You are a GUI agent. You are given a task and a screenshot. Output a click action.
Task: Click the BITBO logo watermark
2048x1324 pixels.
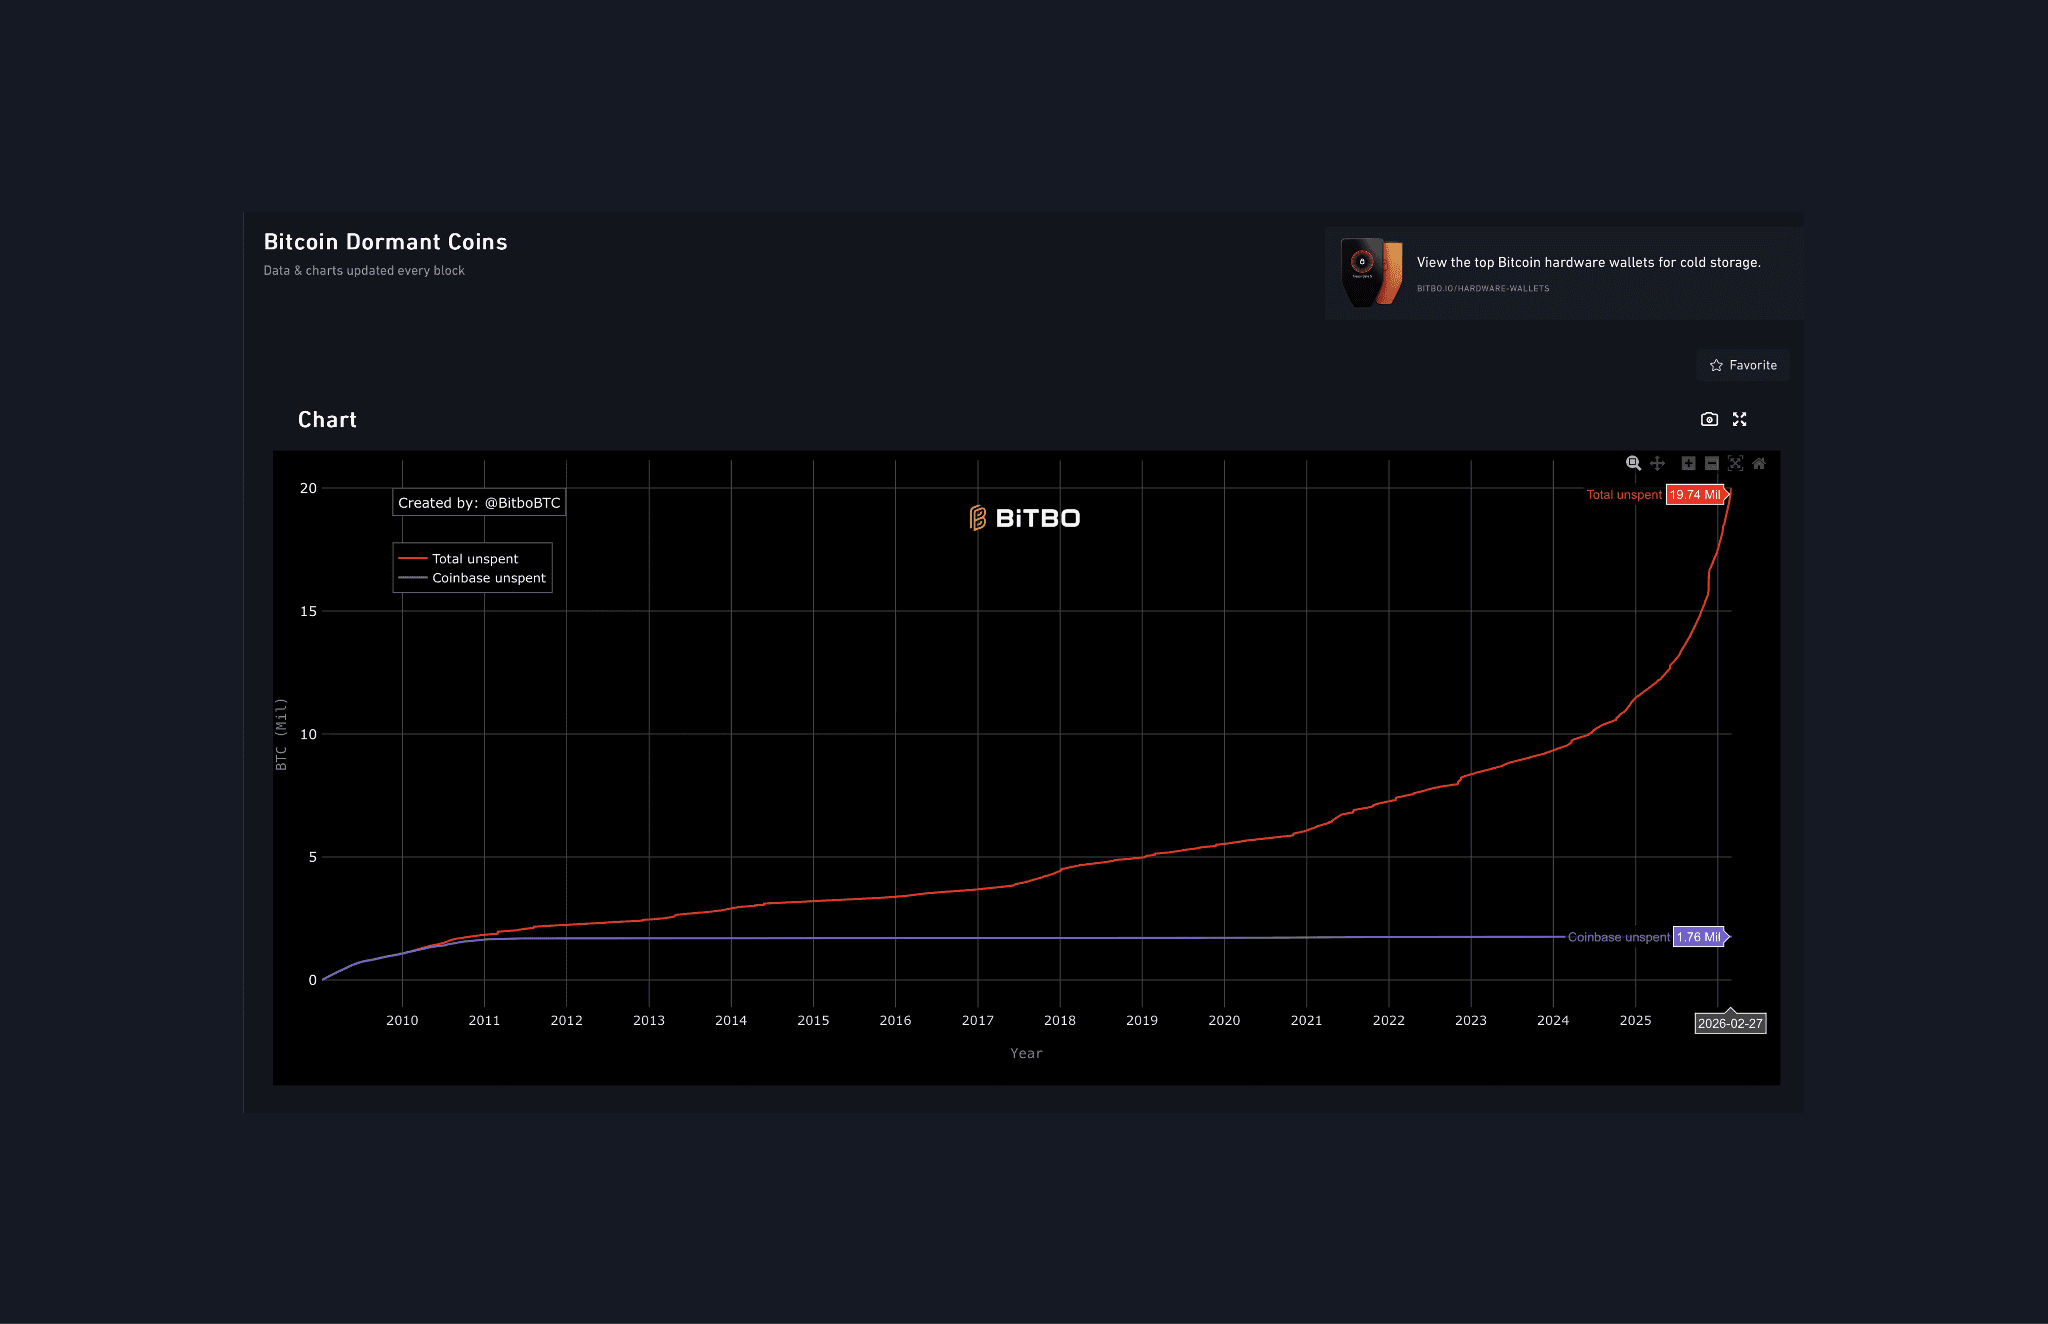[1025, 518]
